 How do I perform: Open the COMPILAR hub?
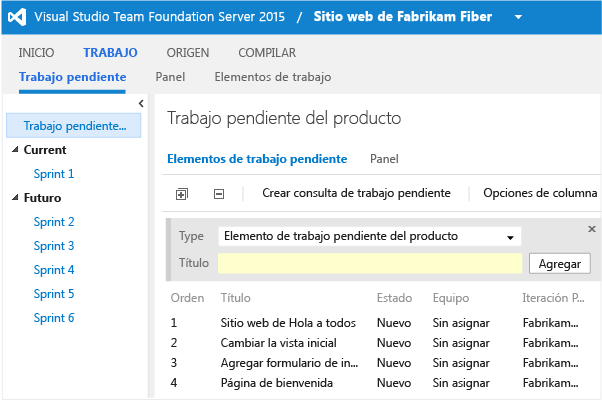(x=267, y=53)
